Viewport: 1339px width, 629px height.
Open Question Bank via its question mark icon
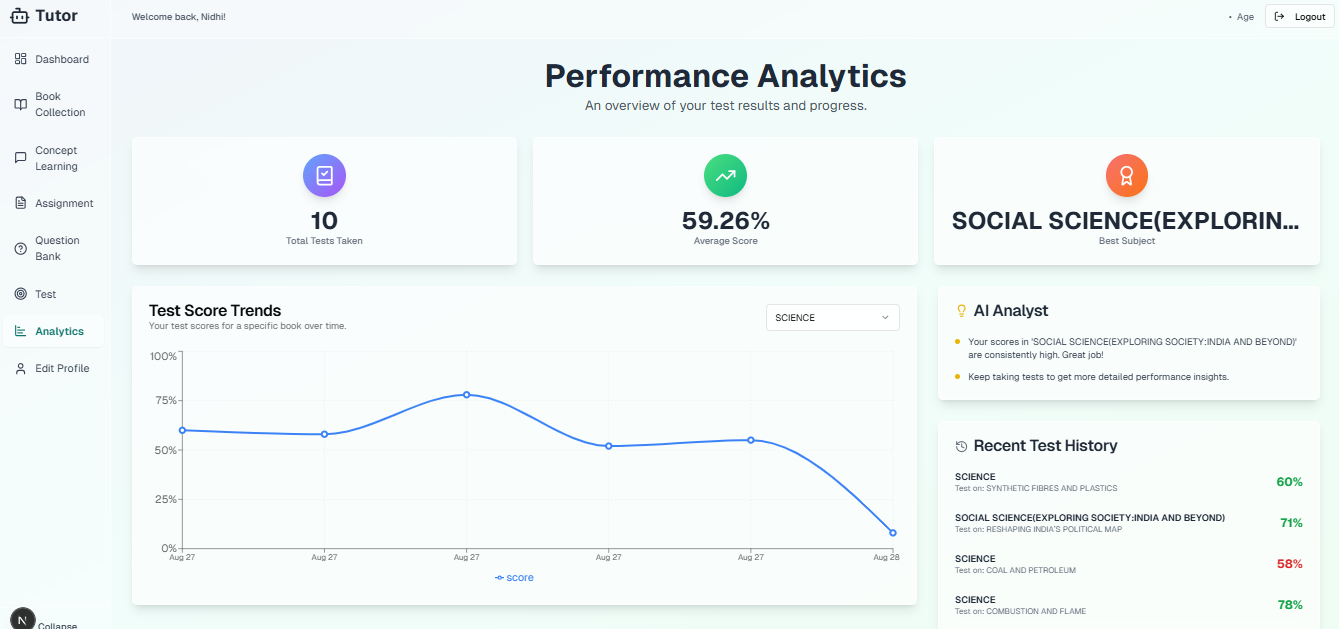coord(20,247)
